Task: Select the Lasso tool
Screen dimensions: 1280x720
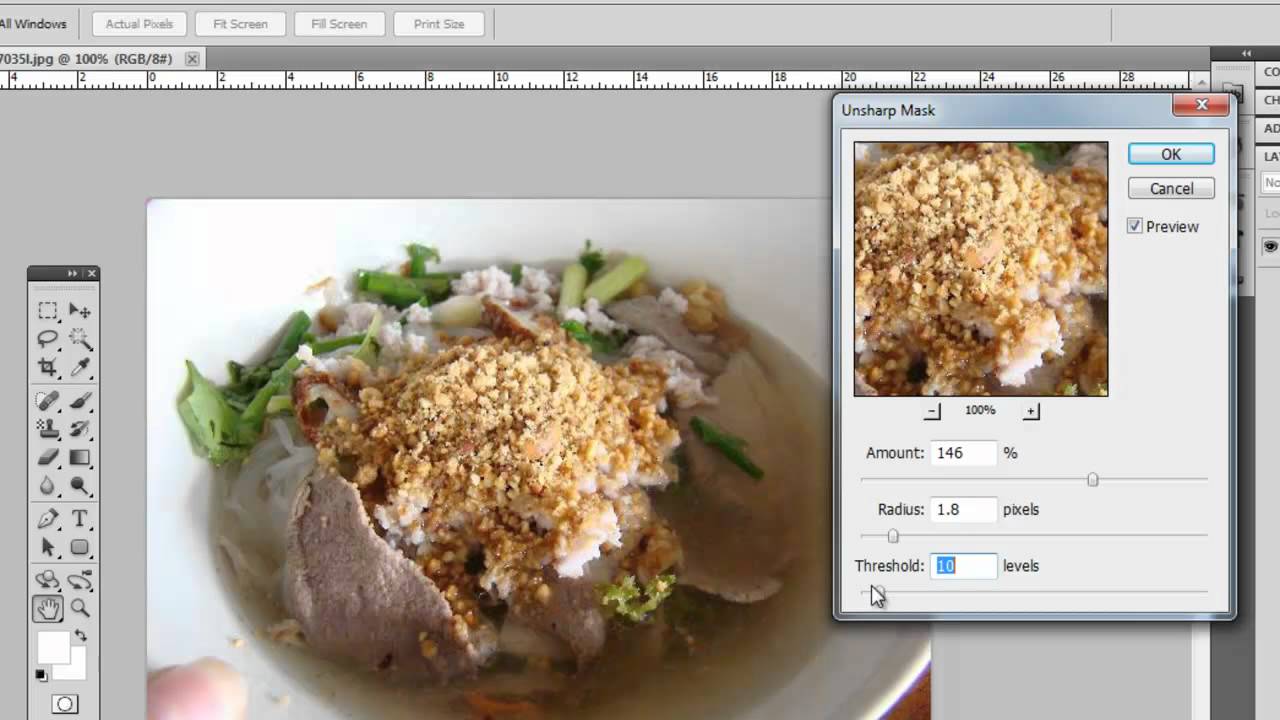Action: (x=47, y=339)
